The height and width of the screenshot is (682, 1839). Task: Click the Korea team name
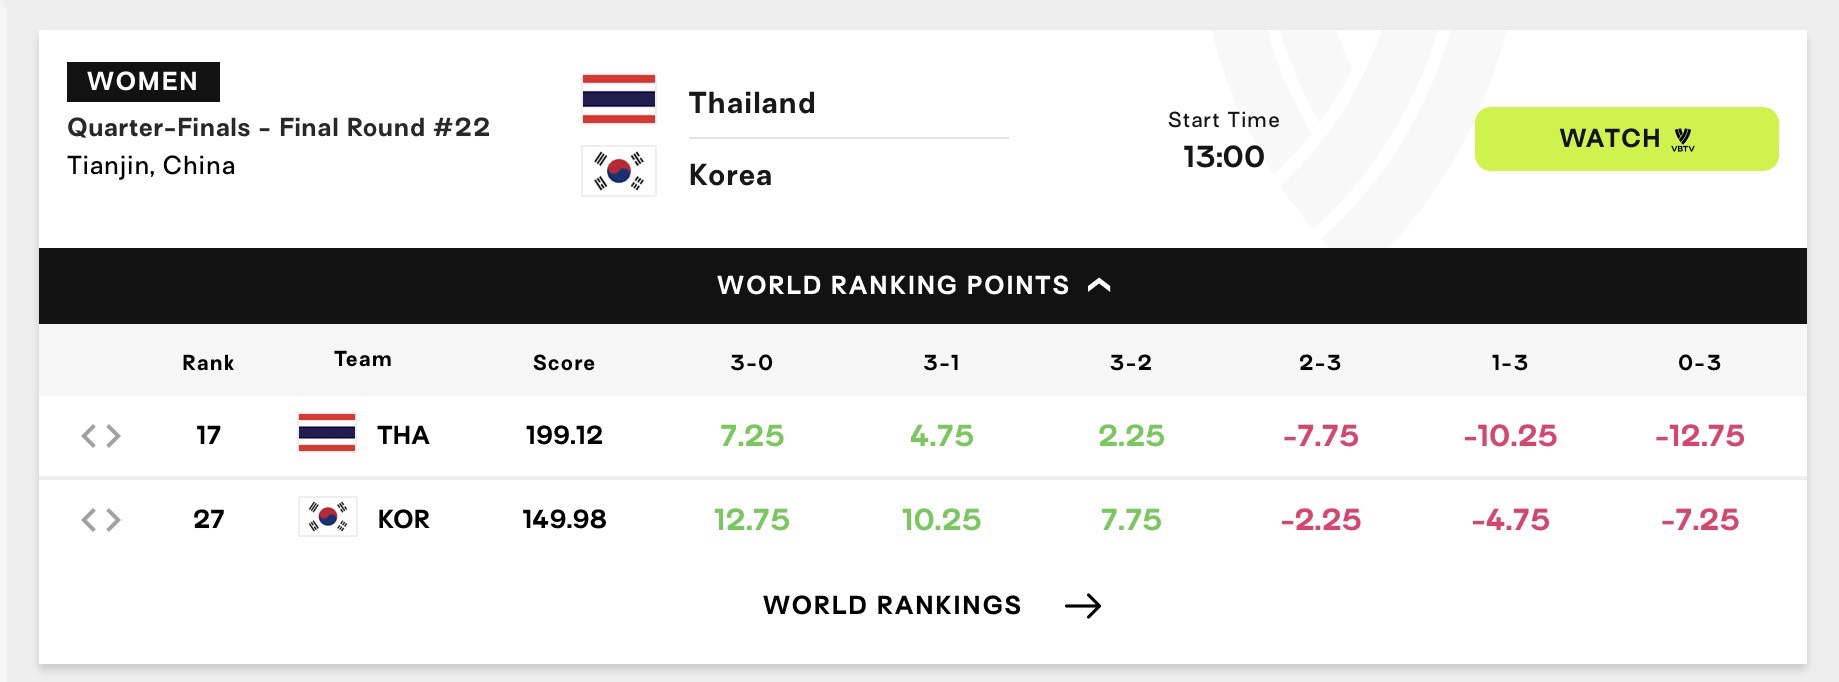[x=730, y=175]
